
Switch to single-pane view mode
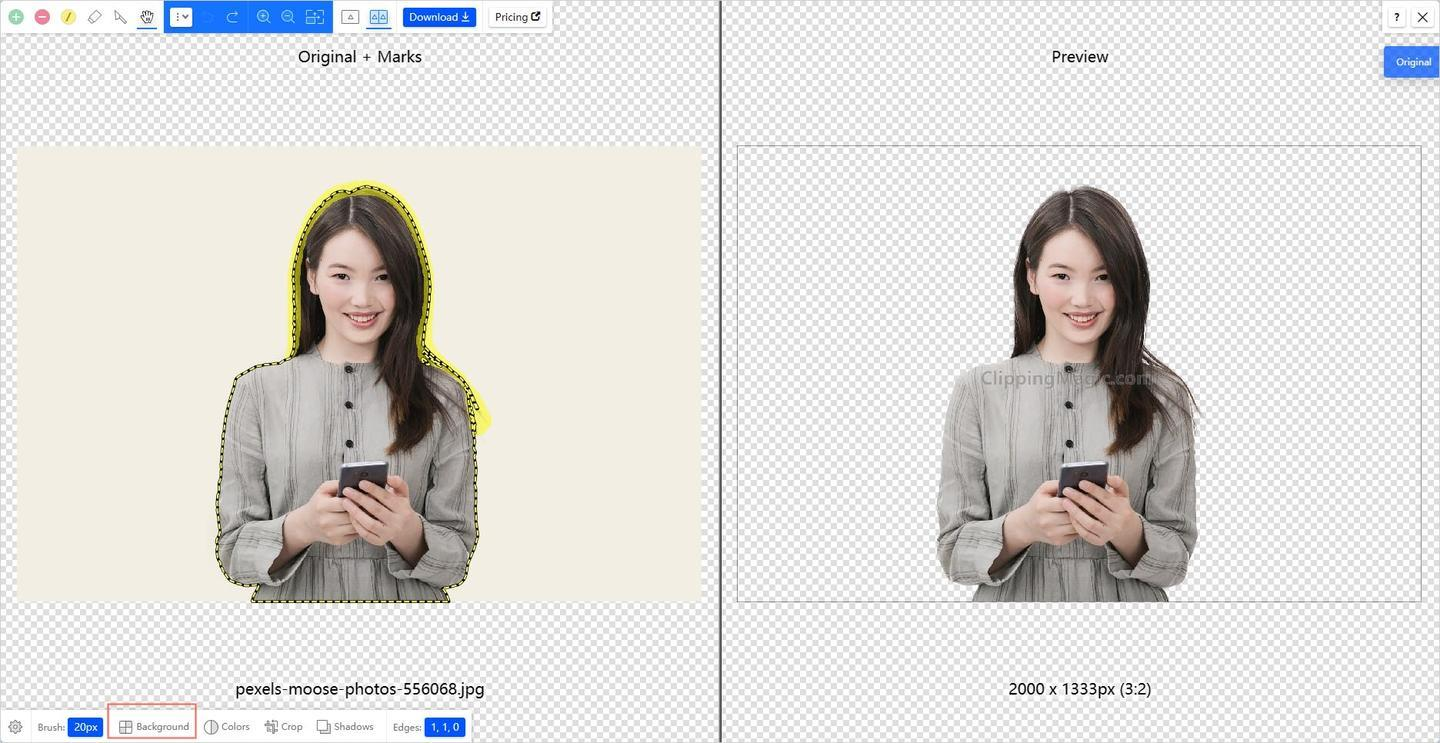tap(350, 17)
